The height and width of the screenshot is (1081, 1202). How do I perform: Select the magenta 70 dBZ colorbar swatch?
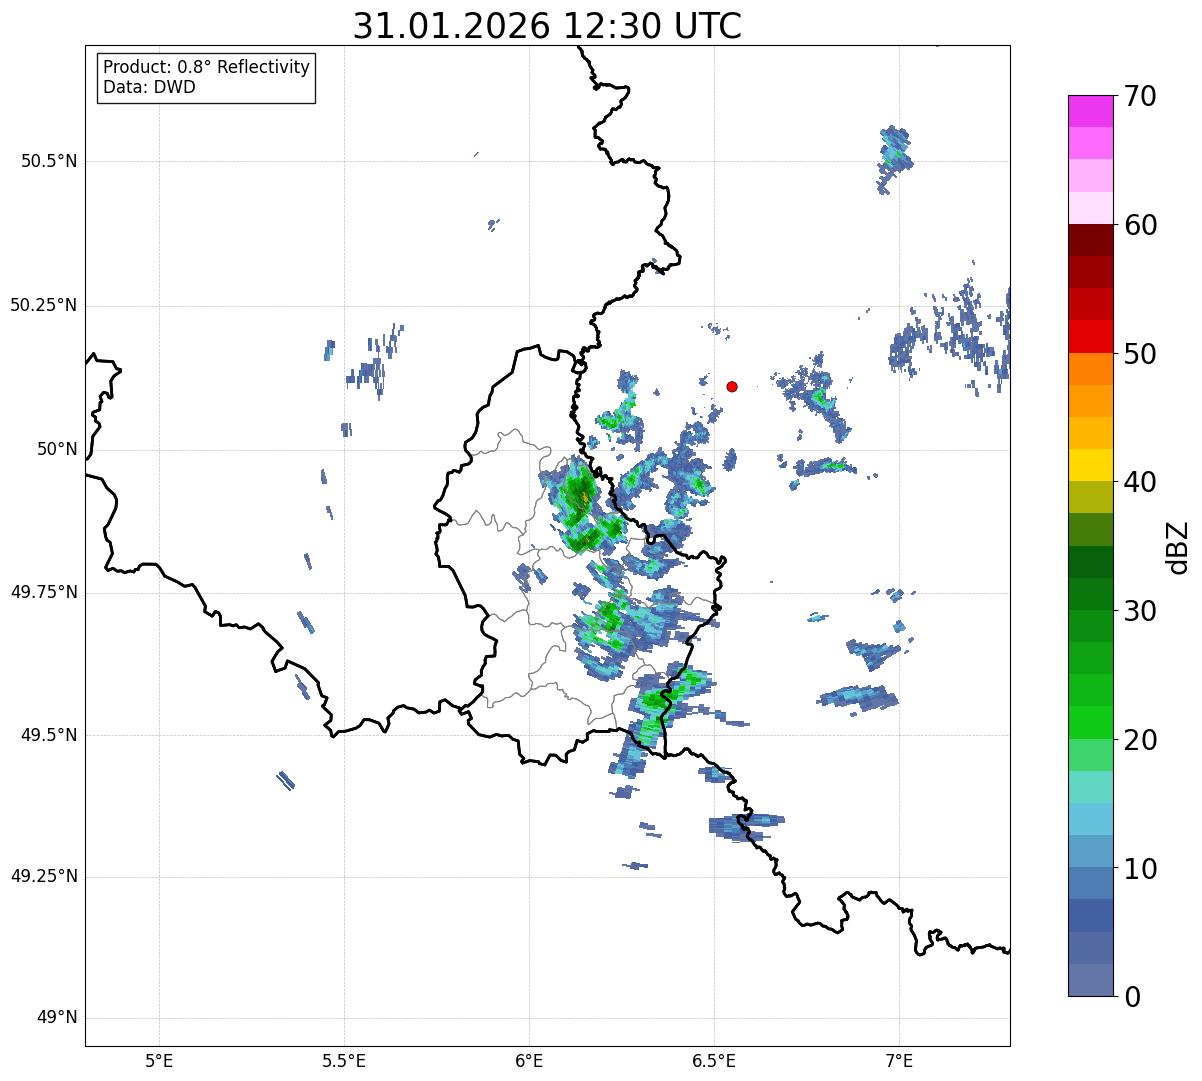pyautogui.click(x=1090, y=111)
